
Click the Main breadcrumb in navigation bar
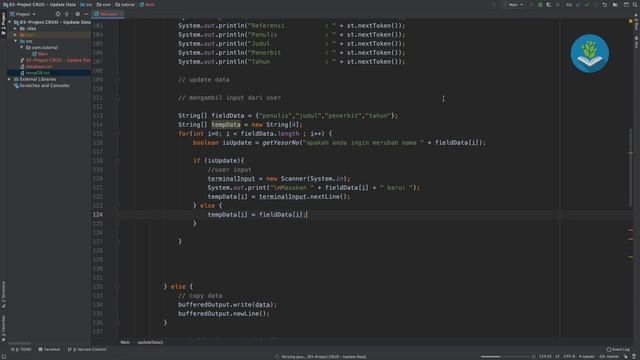pos(147,4)
